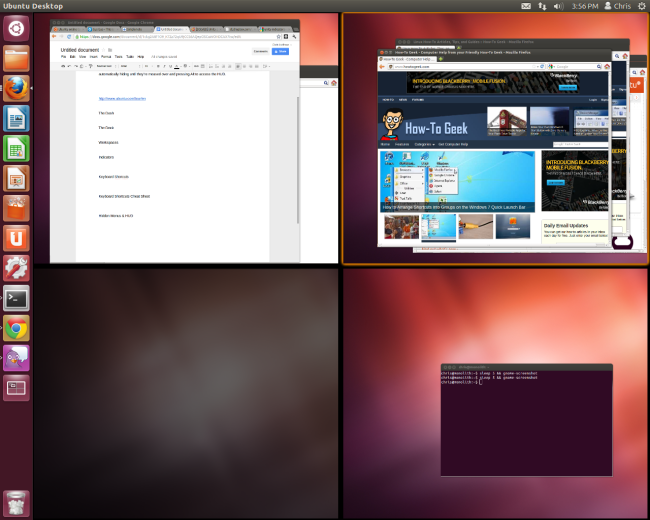Click the Chrome reload button
This screenshot has width=650, height=520.
(x=69, y=36)
